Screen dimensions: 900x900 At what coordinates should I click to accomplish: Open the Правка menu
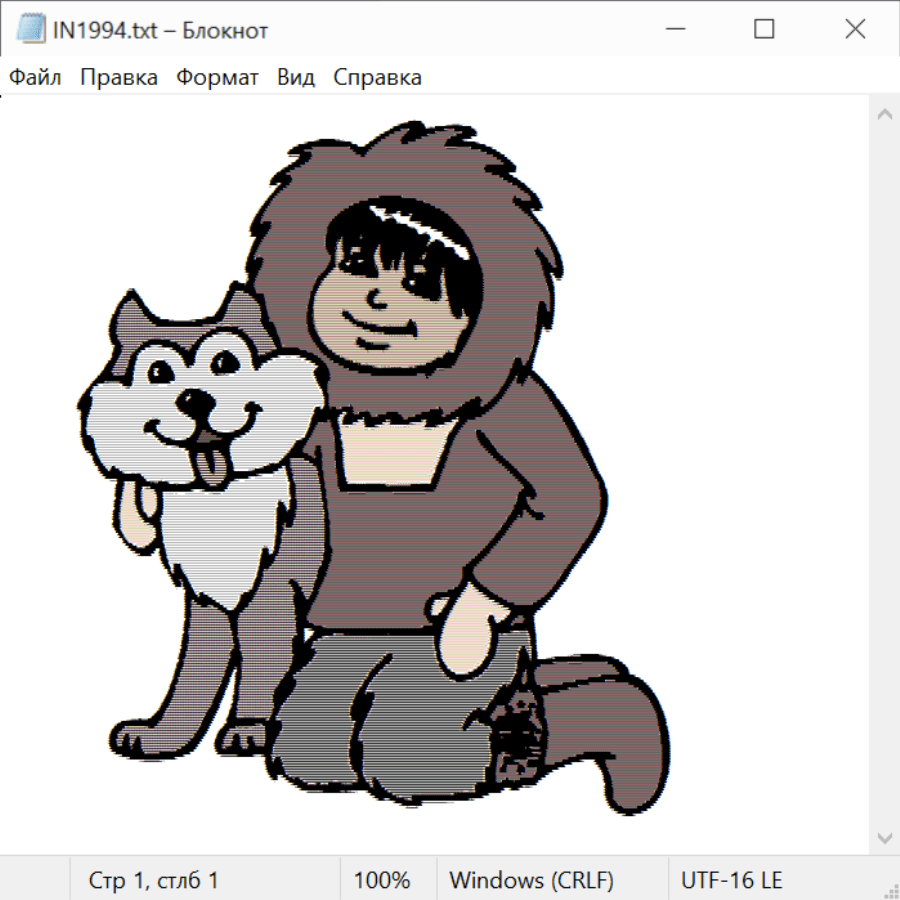pos(119,78)
